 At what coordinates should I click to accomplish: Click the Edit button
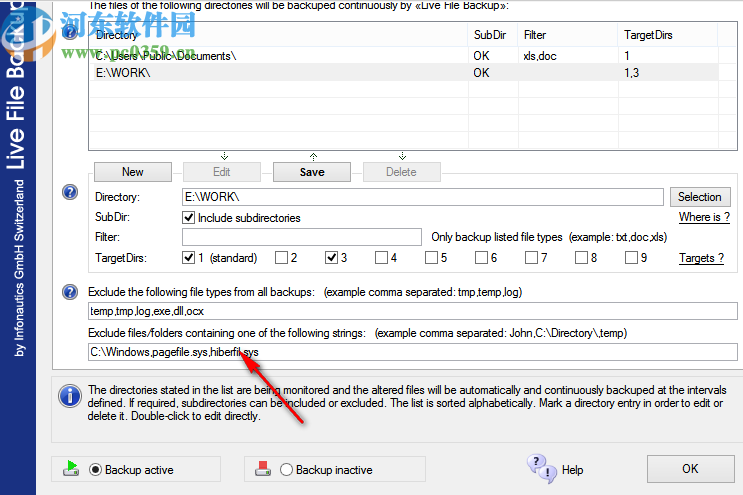tap(222, 172)
